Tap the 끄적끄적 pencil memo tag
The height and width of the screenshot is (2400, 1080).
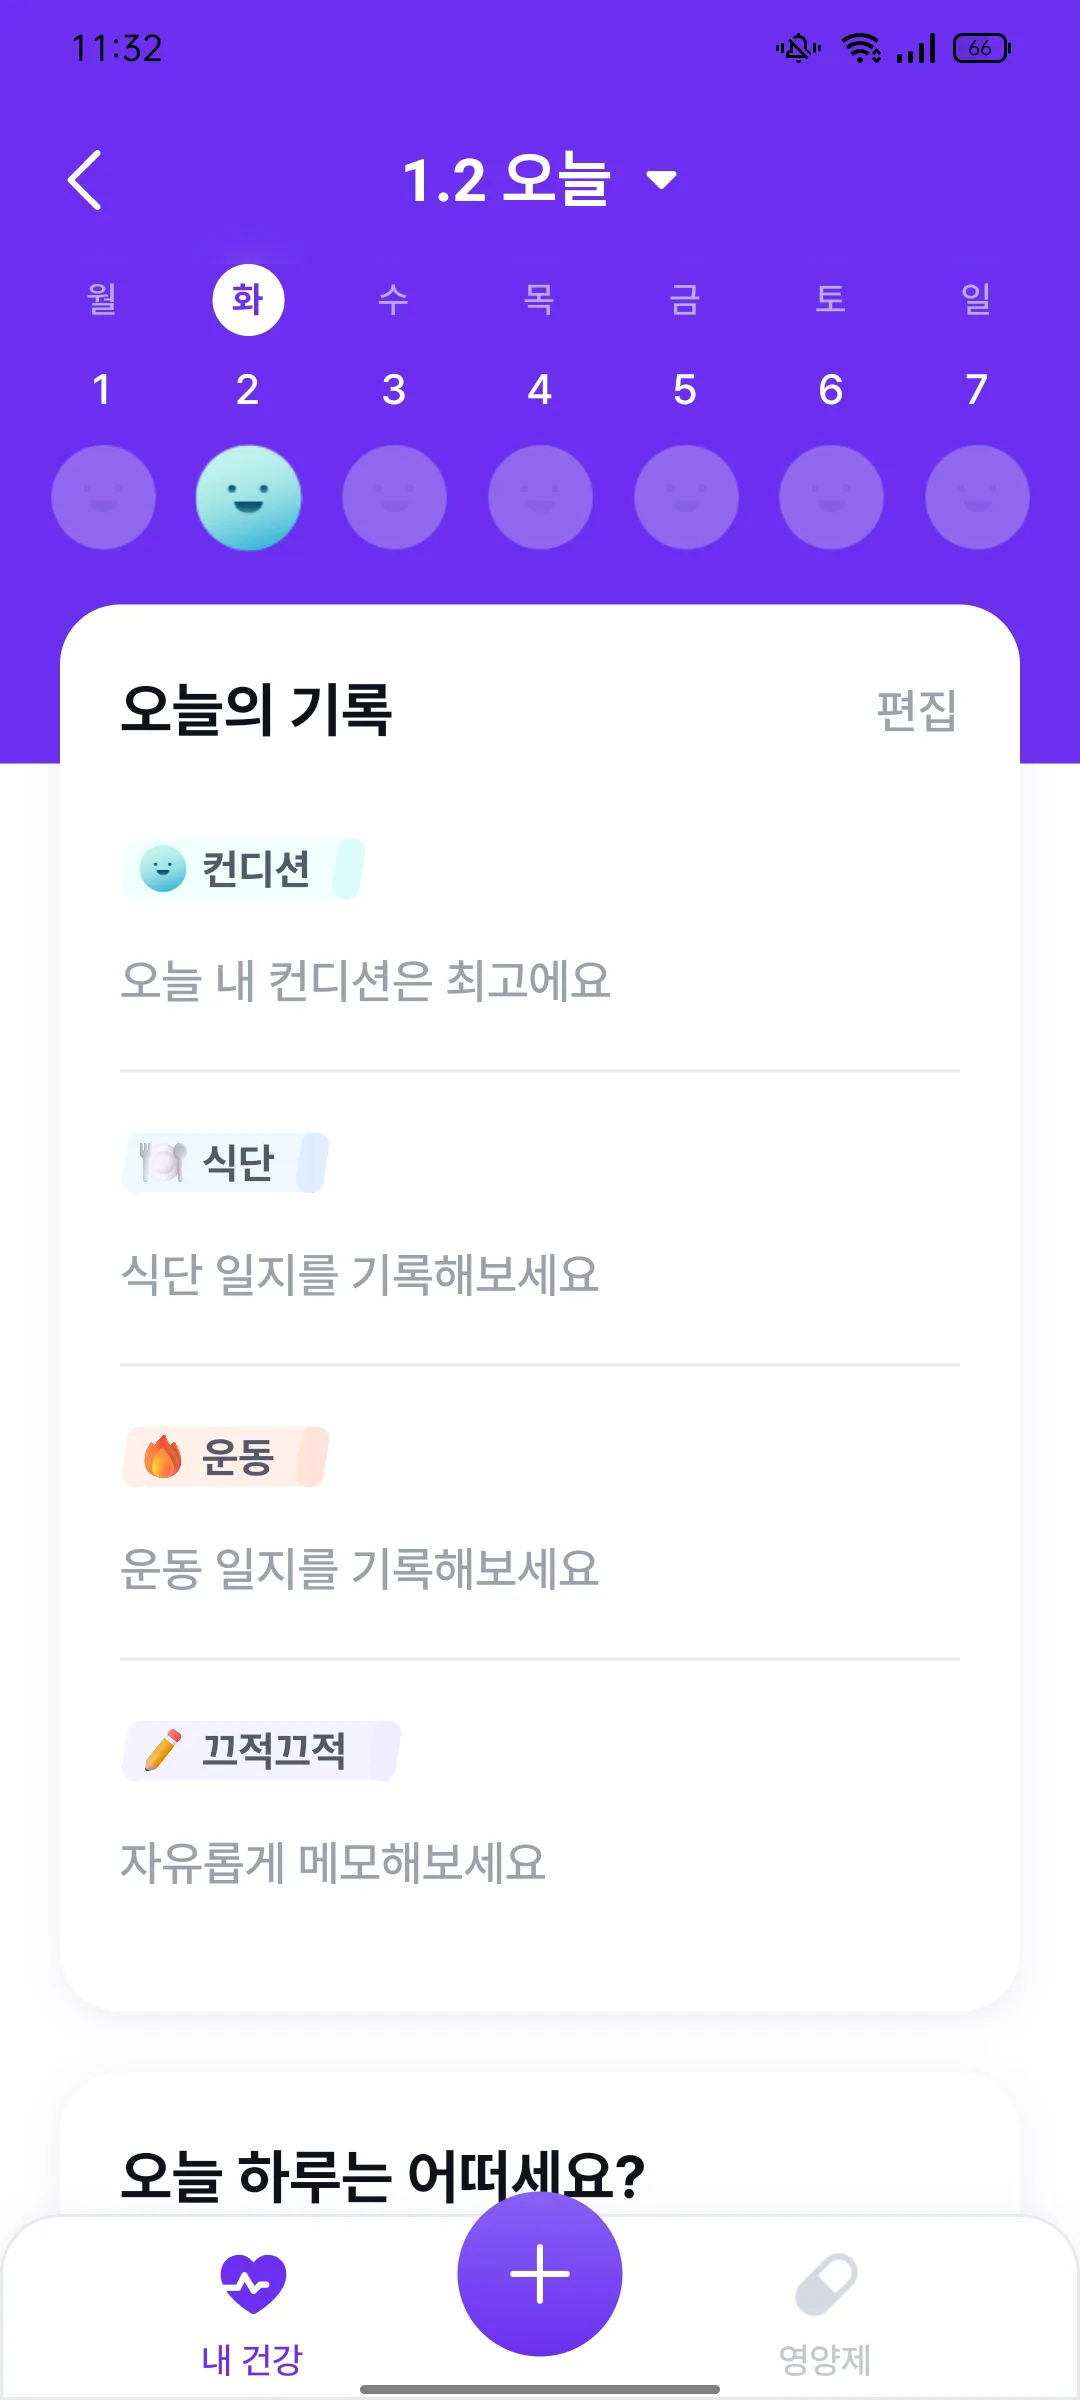coord(261,1750)
